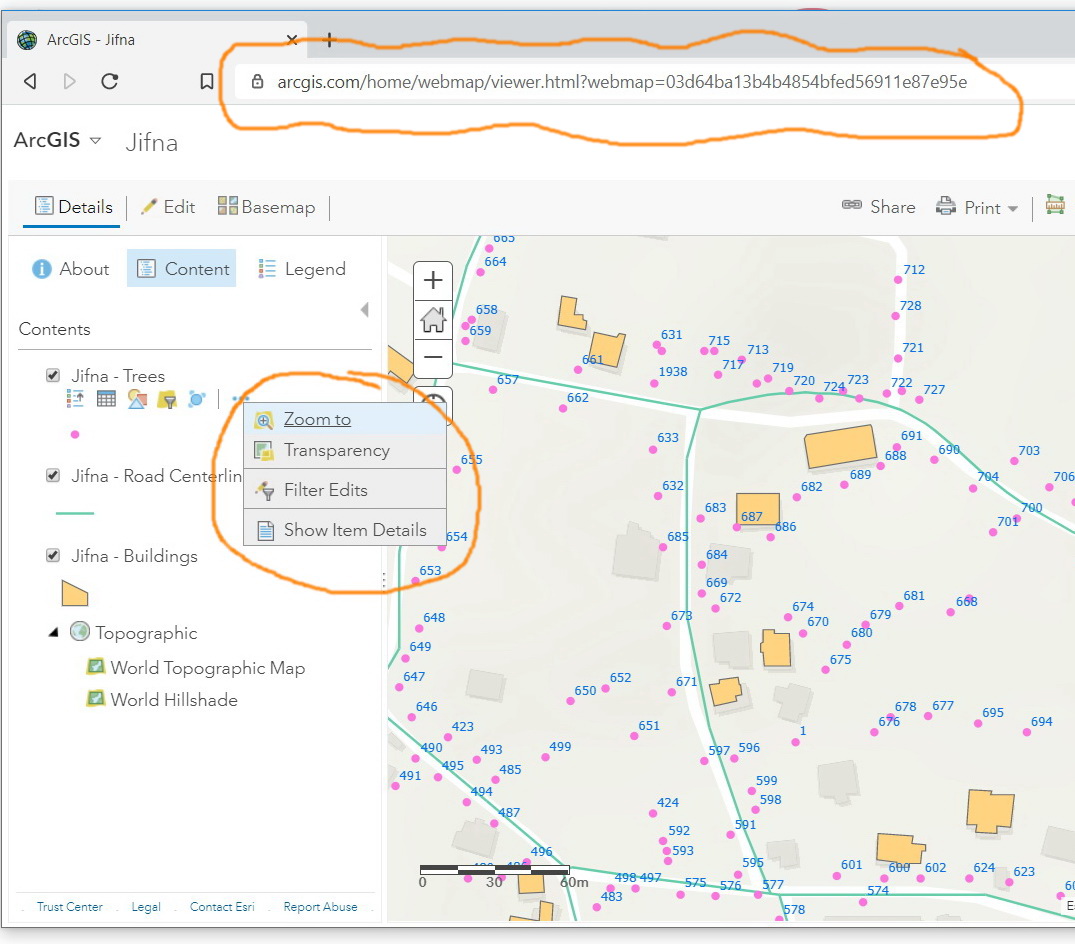Open the Trust Center link
This screenshot has height=944, width=1075.
tap(69, 906)
